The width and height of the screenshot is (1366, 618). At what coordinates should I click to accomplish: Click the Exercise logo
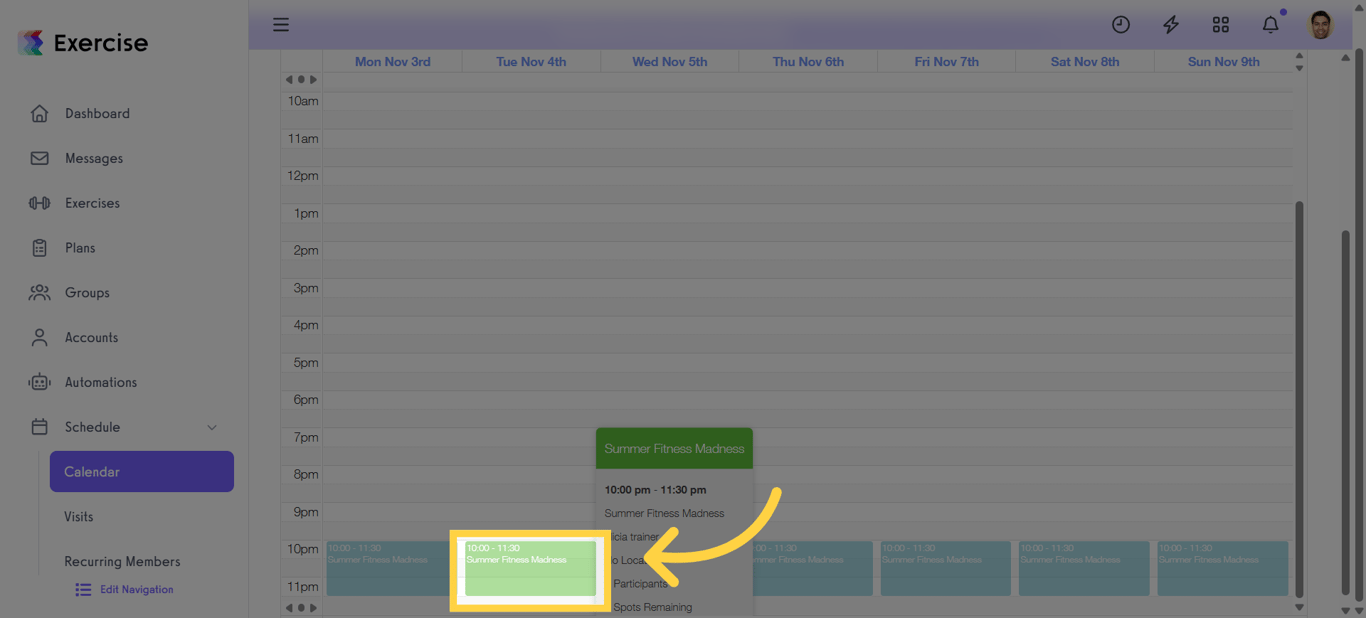pos(83,42)
